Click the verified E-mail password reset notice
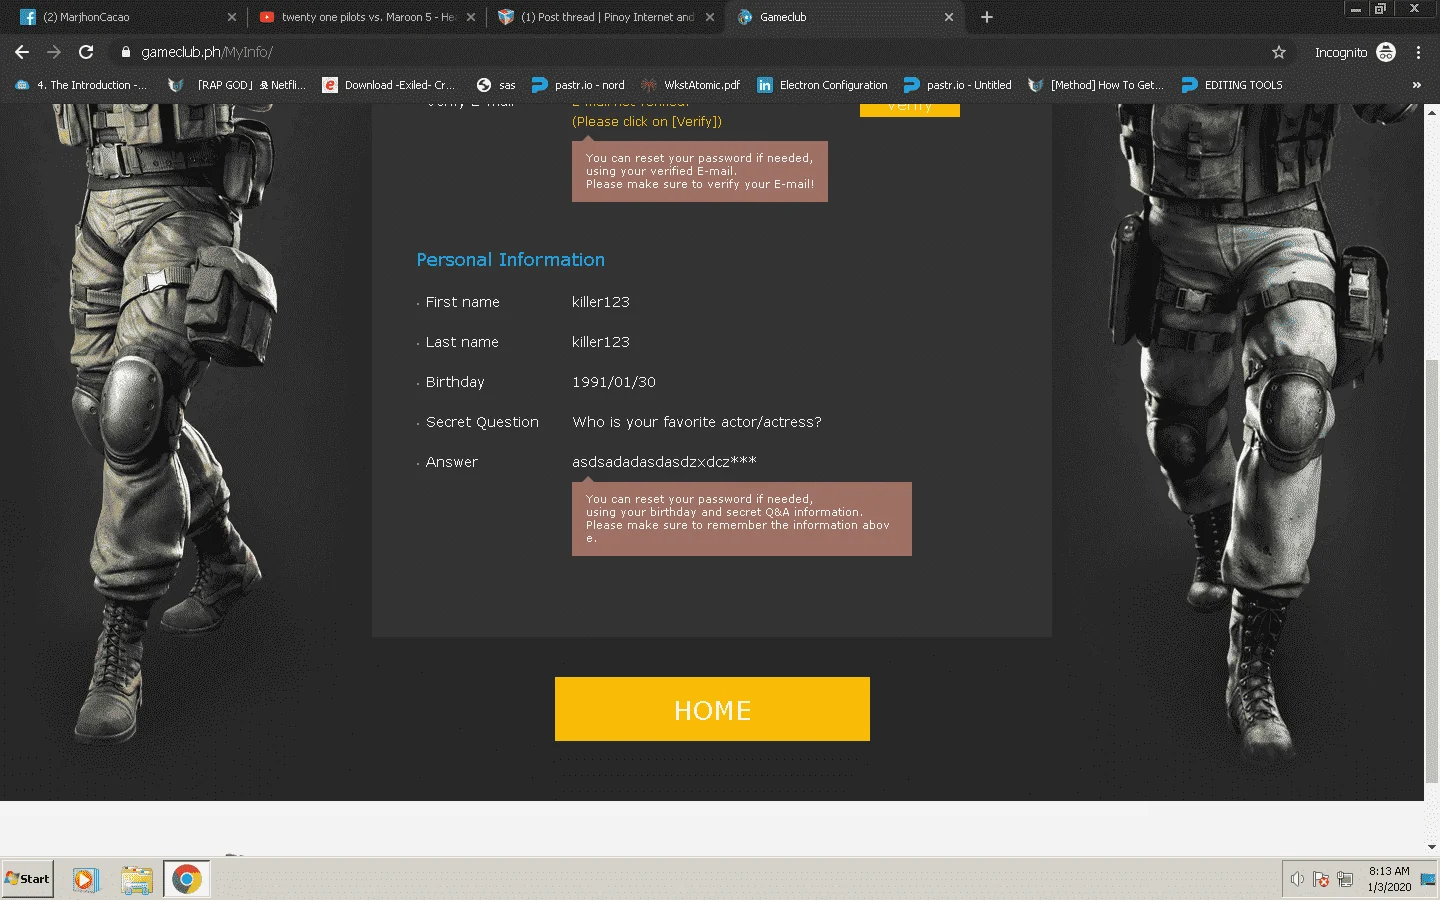Image resolution: width=1440 pixels, height=900 pixels. click(x=700, y=171)
